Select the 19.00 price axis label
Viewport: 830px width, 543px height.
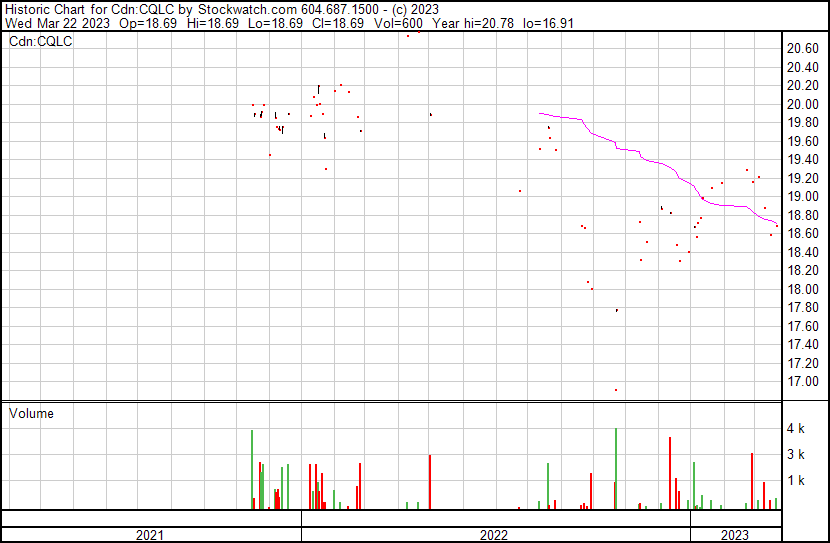click(x=804, y=197)
